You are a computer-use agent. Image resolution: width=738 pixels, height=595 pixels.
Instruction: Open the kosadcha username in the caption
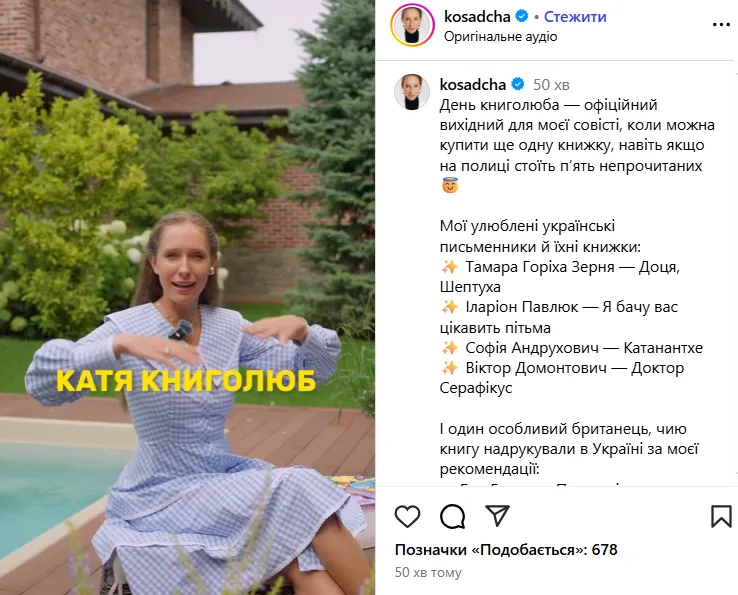(473, 85)
